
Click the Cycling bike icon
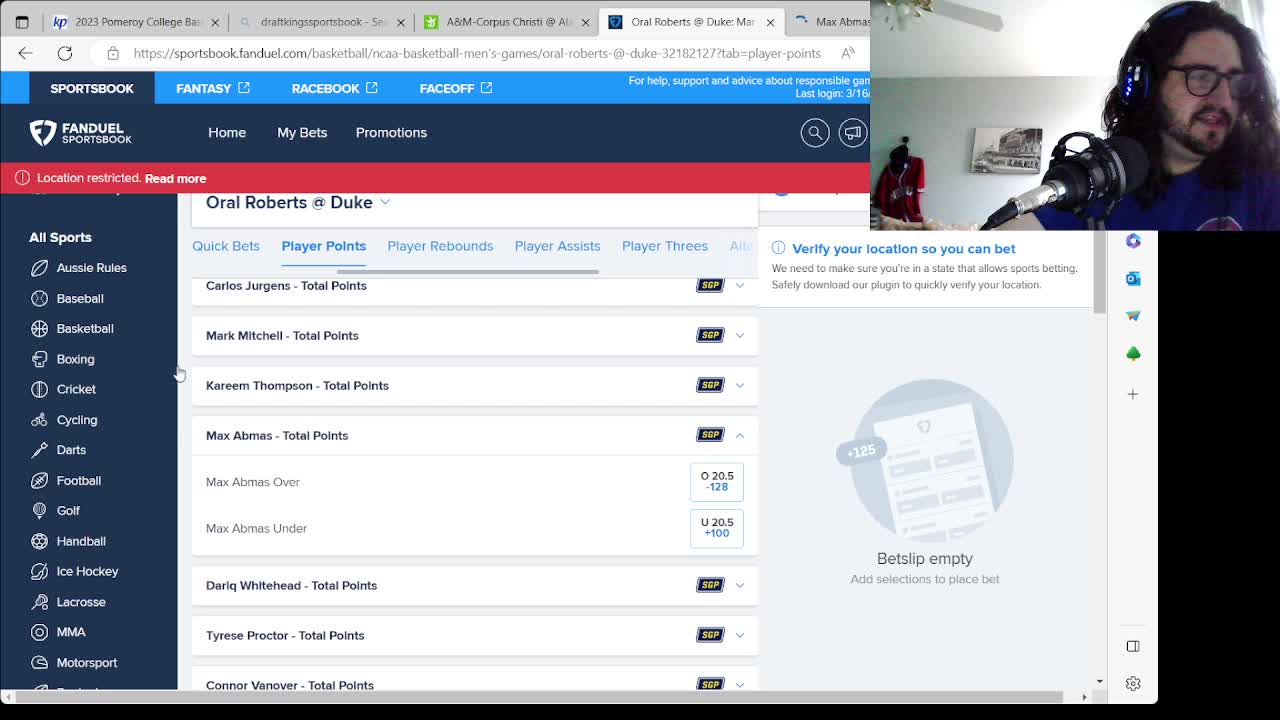39,420
